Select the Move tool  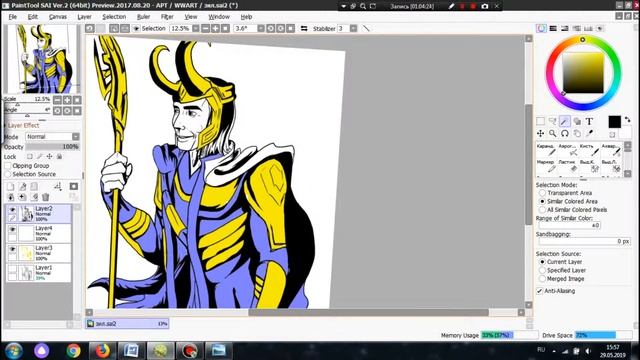pos(540,133)
